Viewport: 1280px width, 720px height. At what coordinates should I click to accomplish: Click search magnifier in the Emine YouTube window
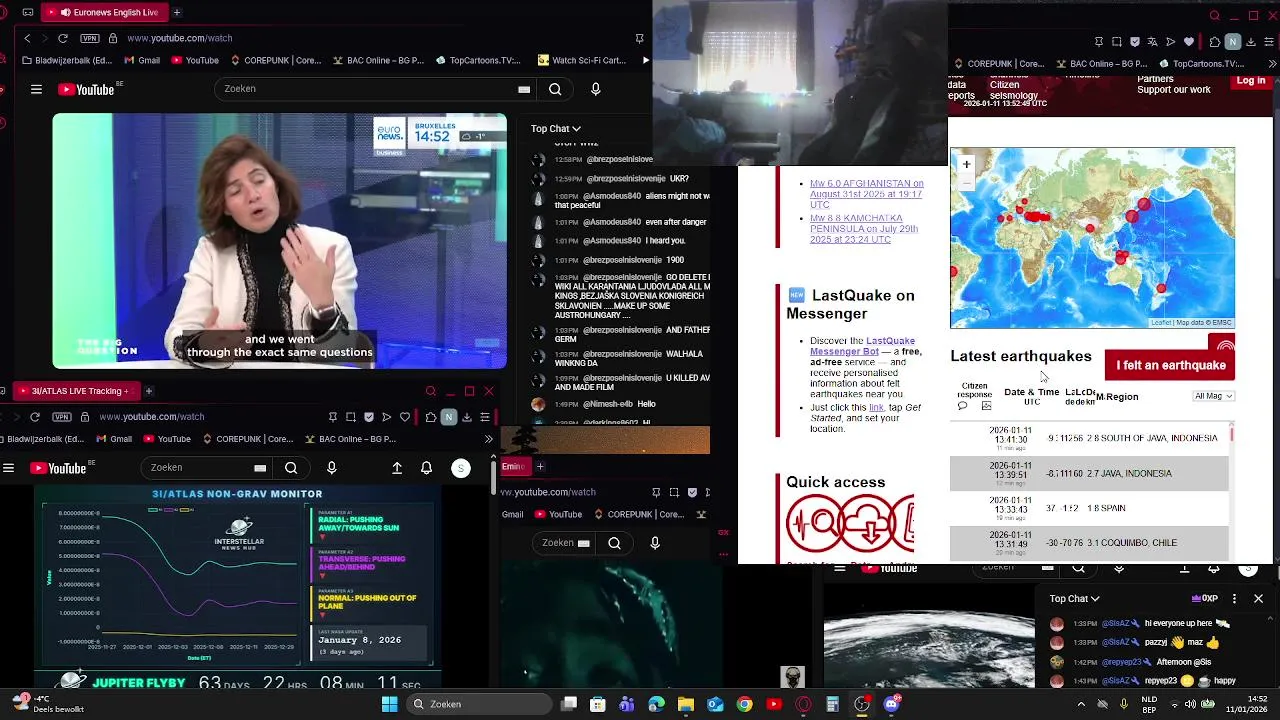(614, 543)
